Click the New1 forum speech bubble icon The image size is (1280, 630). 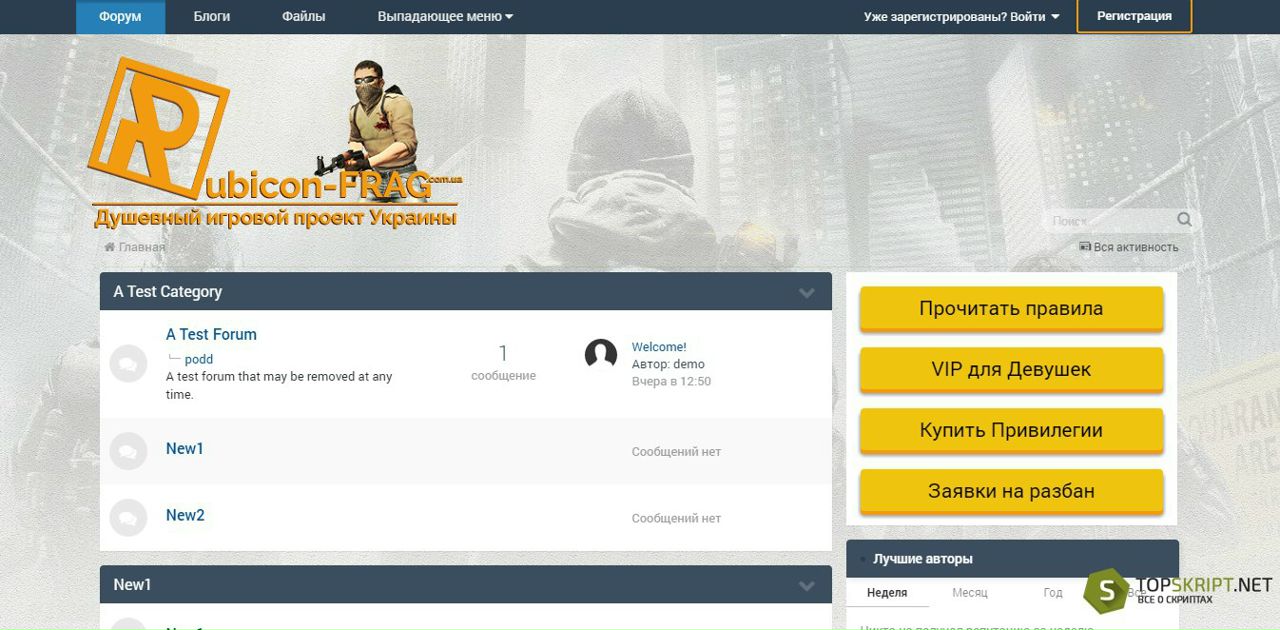coord(128,451)
